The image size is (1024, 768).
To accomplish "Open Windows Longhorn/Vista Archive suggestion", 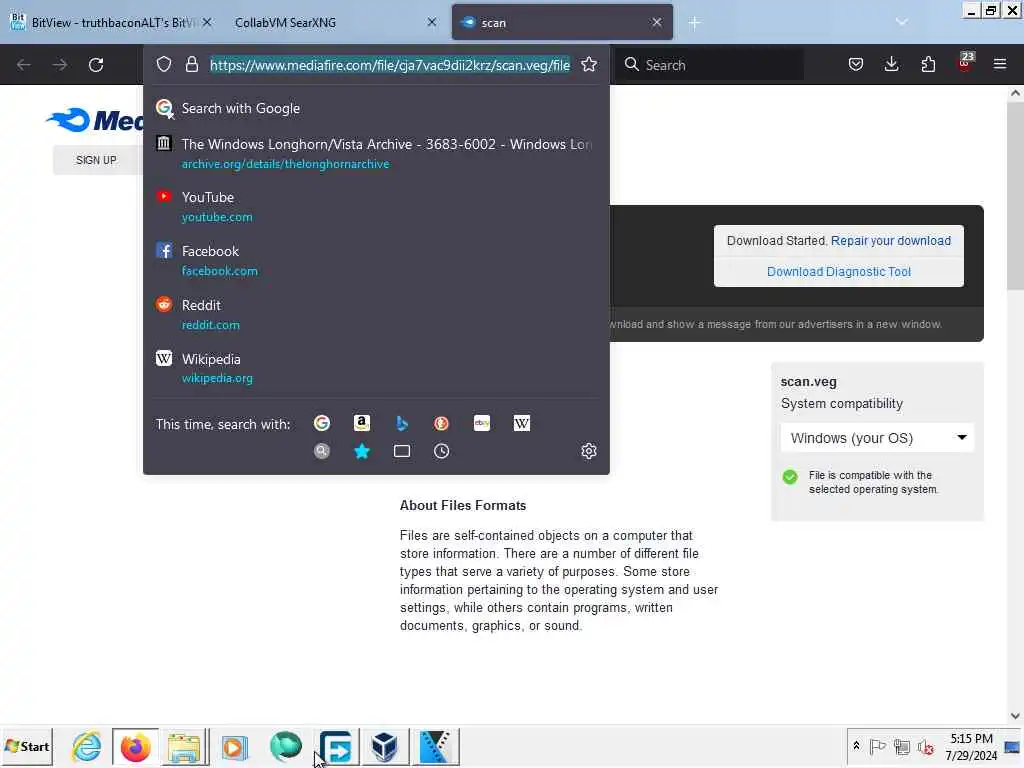I will (x=376, y=153).
